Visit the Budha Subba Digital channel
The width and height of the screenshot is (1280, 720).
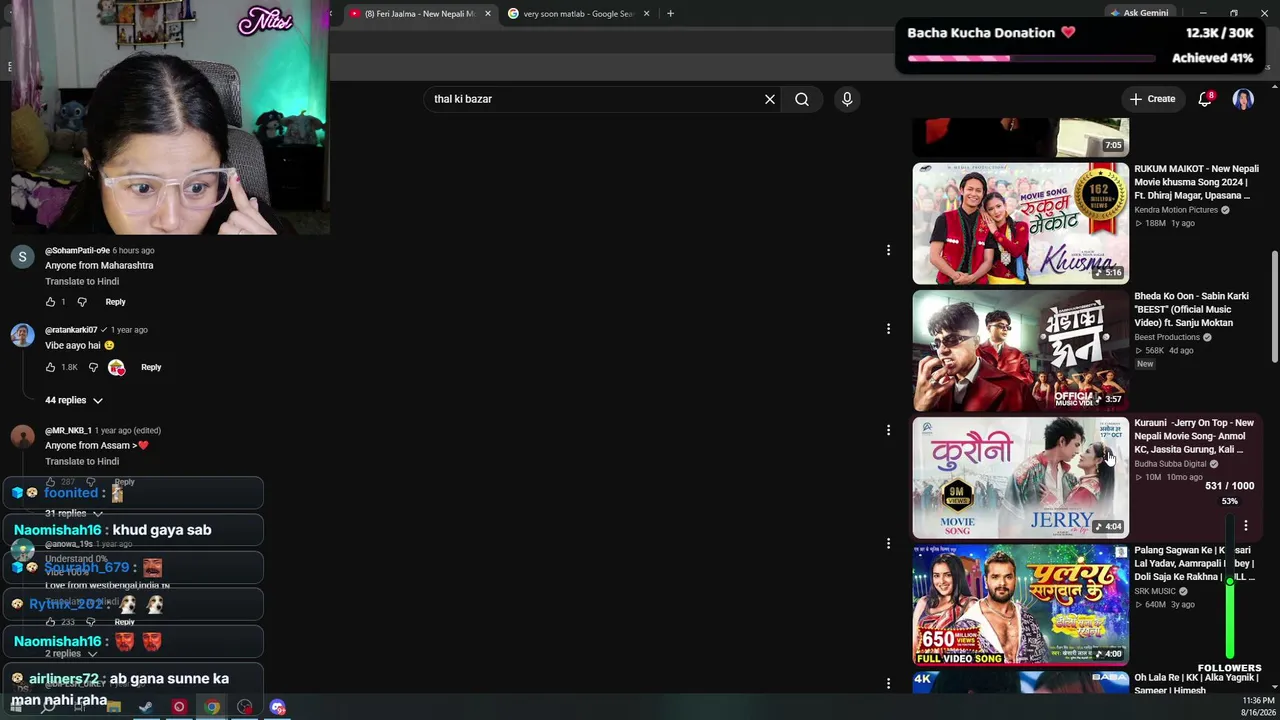point(1170,464)
